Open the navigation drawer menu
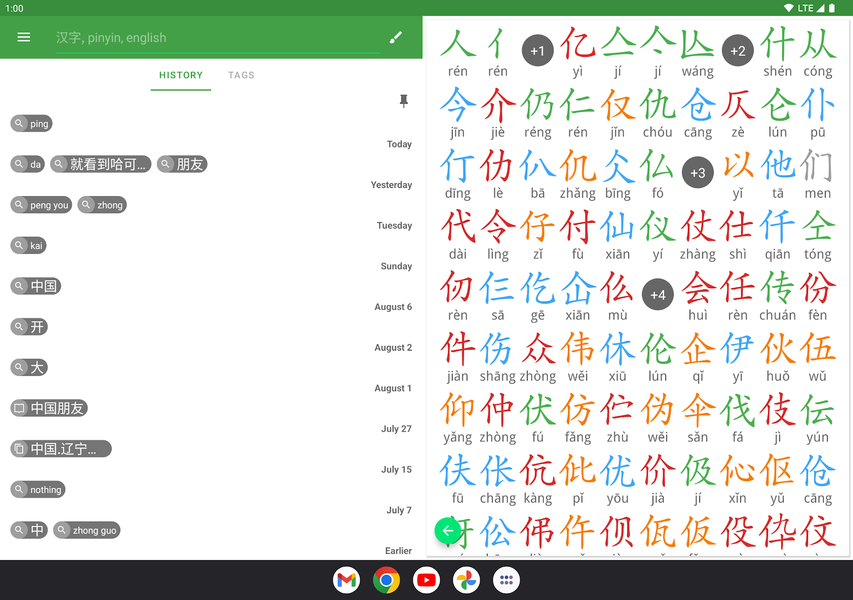 pos(24,37)
